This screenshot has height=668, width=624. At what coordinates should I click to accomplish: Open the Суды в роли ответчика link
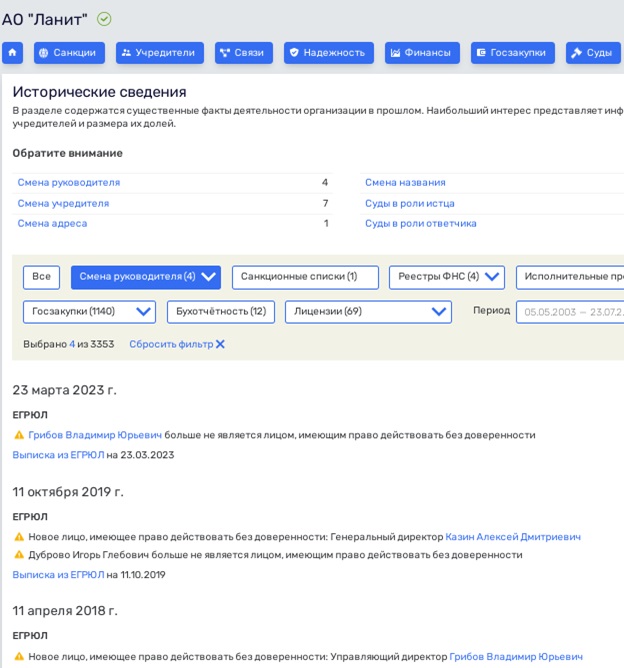(x=420, y=223)
